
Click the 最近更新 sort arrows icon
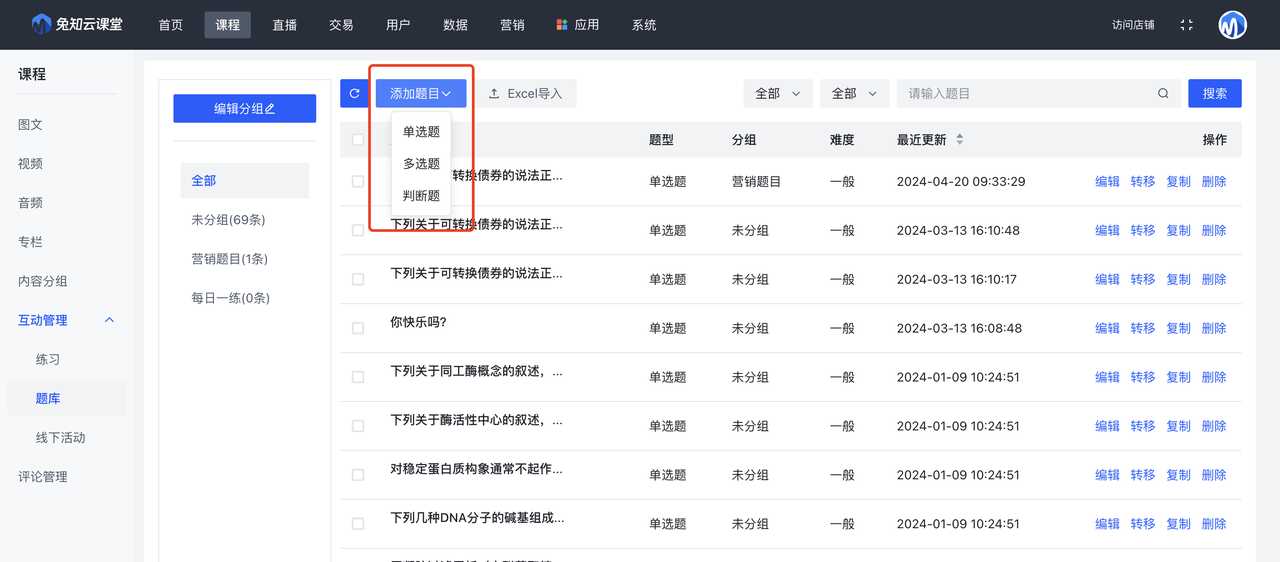(x=960, y=140)
